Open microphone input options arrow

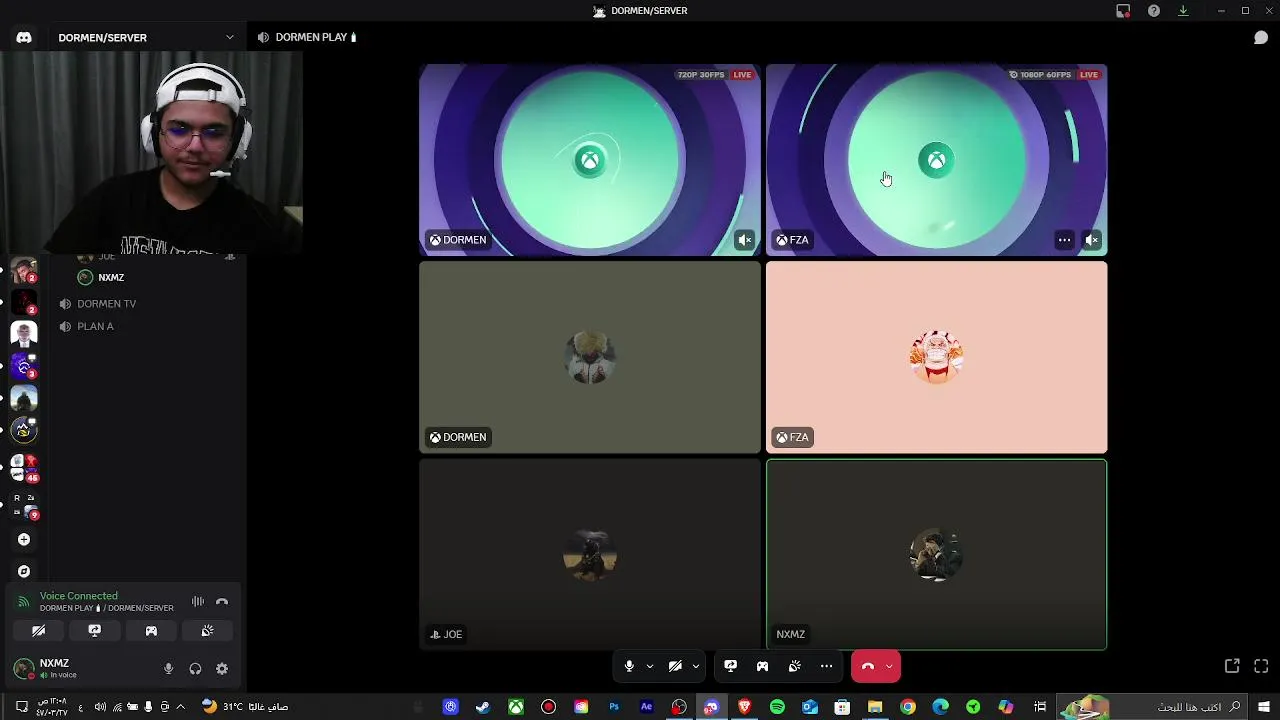point(650,666)
